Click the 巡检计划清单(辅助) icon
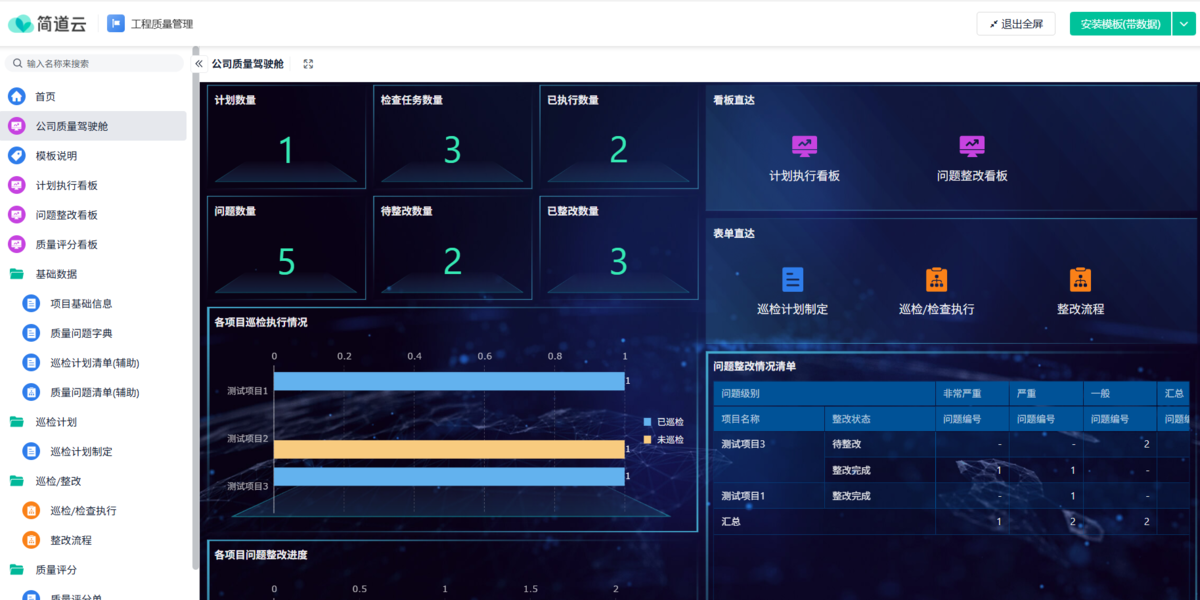 [31, 363]
